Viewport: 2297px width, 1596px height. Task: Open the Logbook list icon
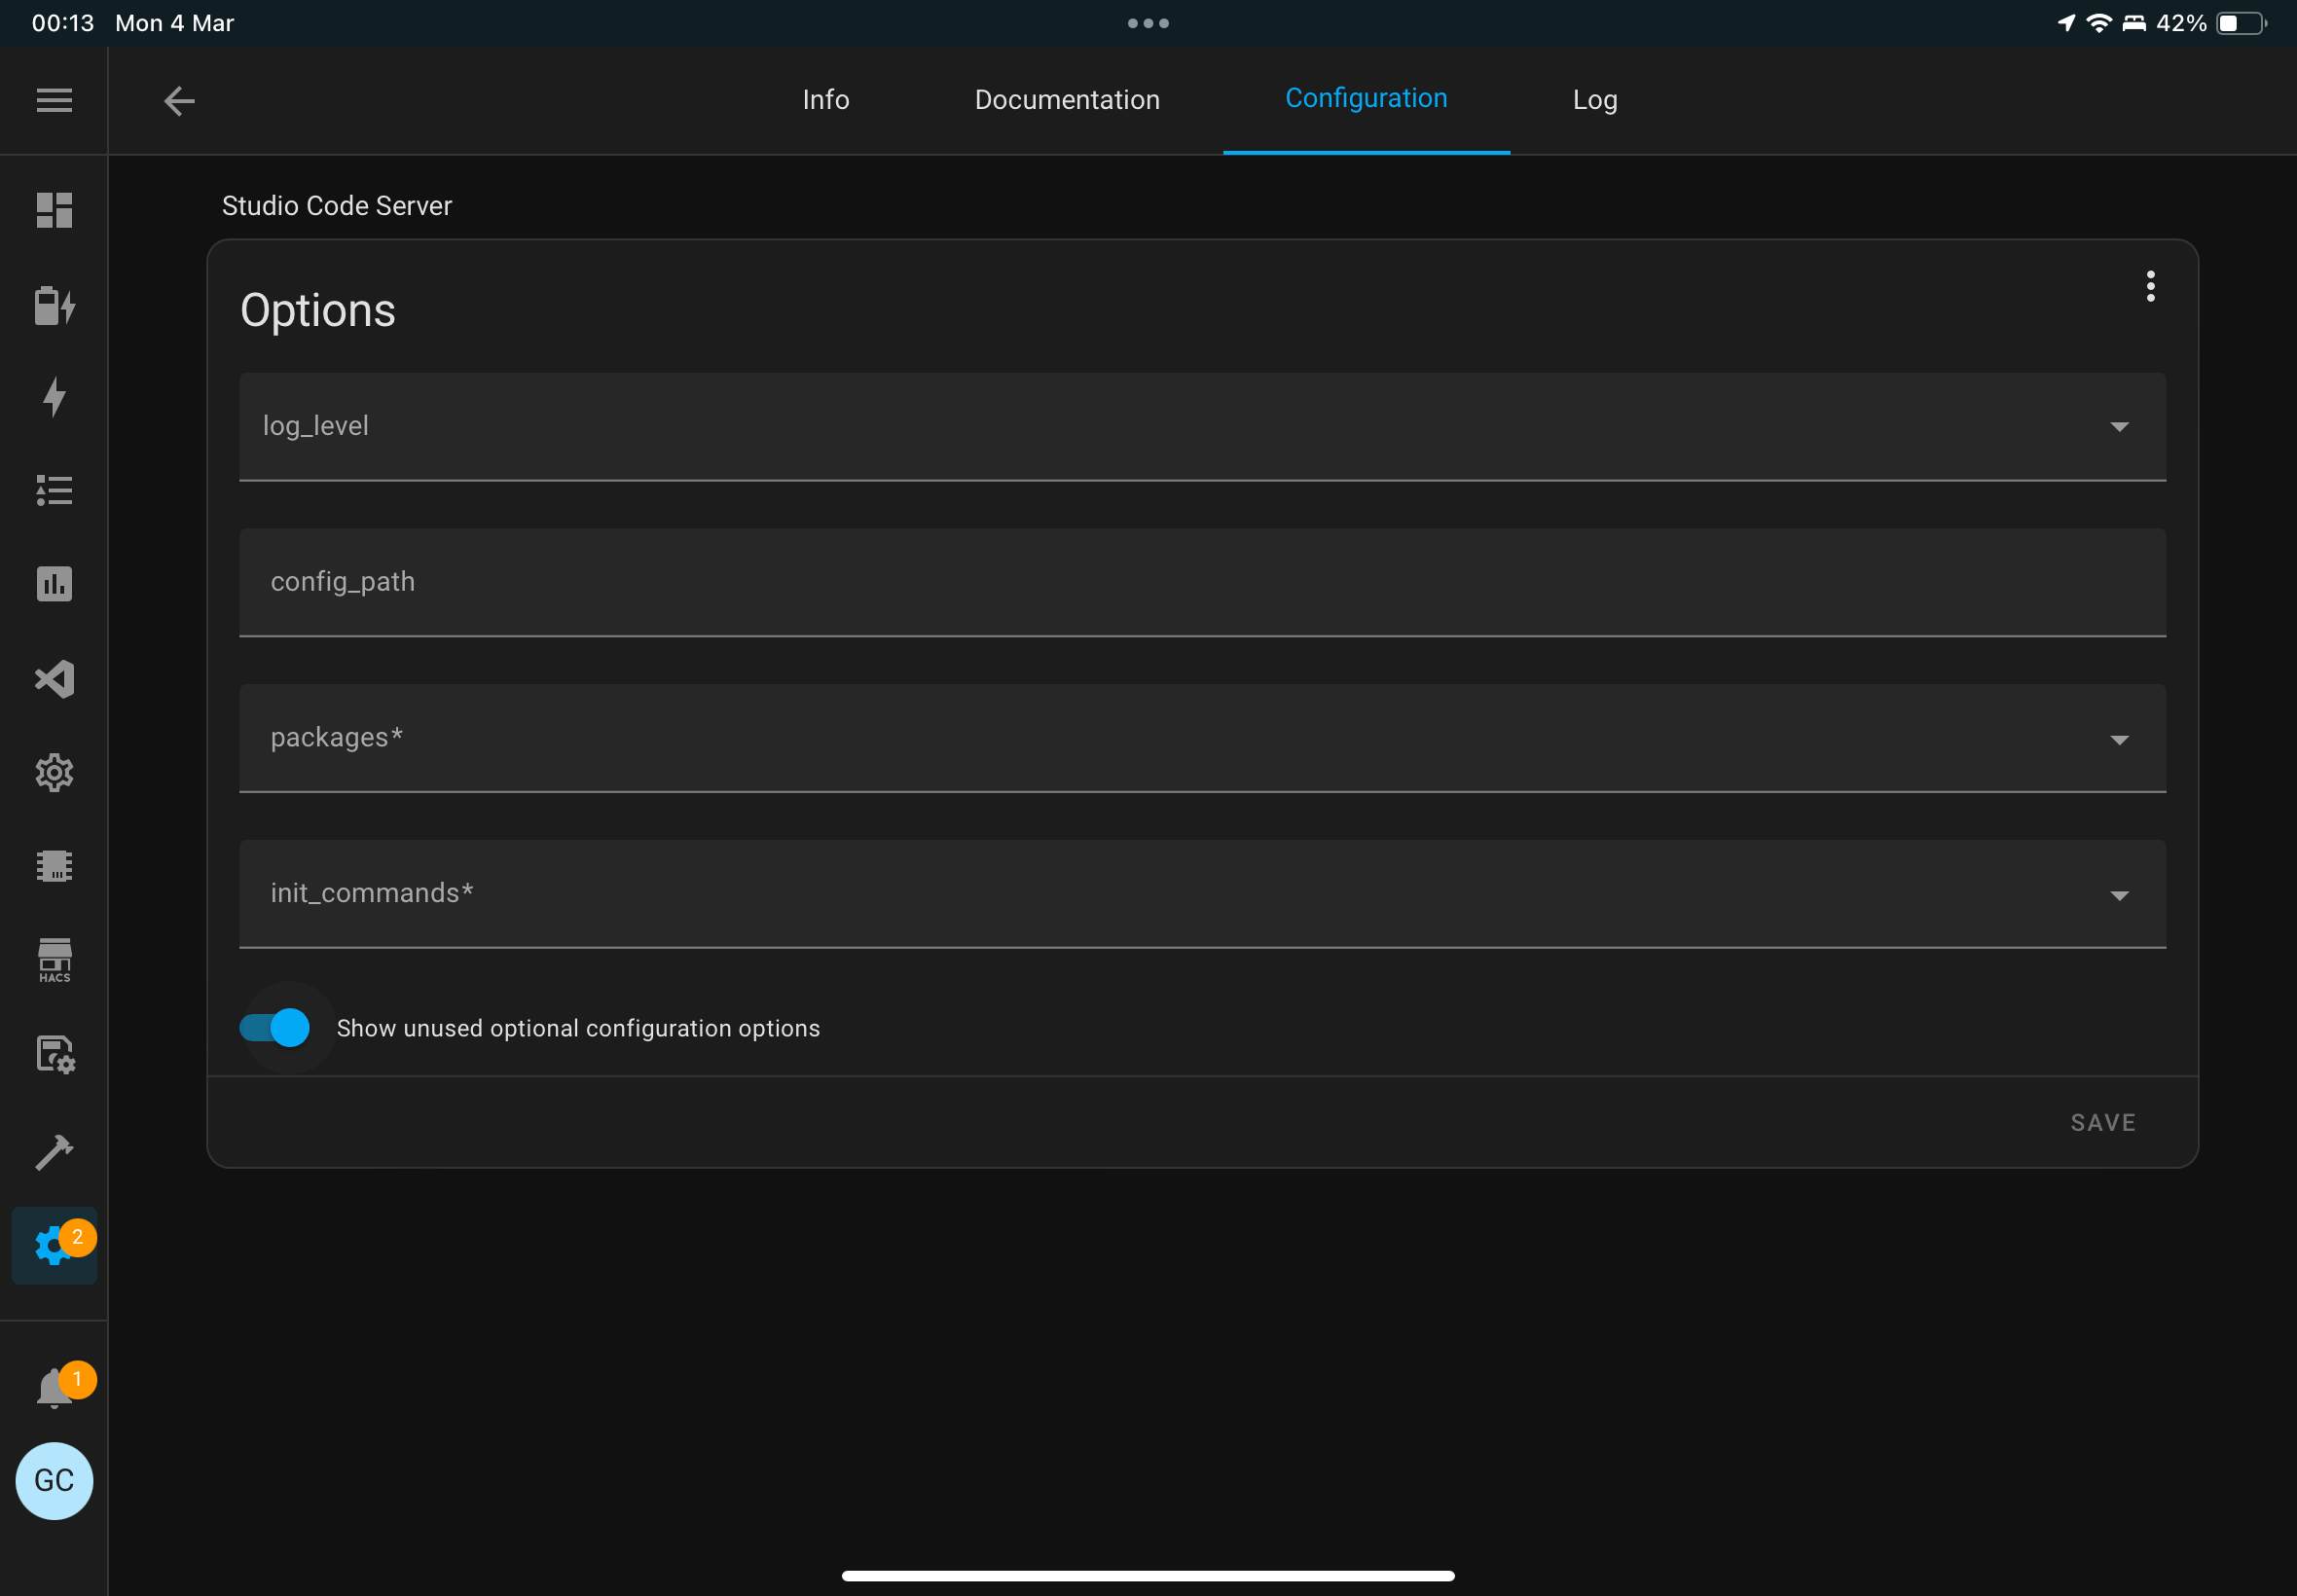pyautogui.click(x=54, y=490)
